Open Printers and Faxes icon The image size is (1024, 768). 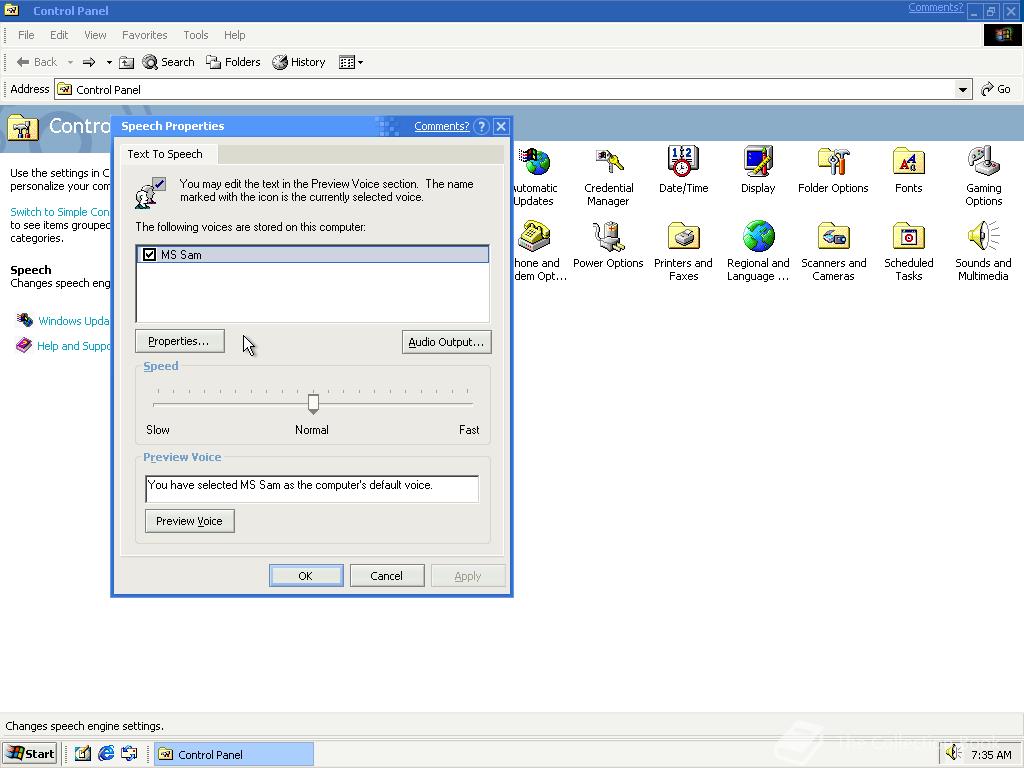pos(683,251)
